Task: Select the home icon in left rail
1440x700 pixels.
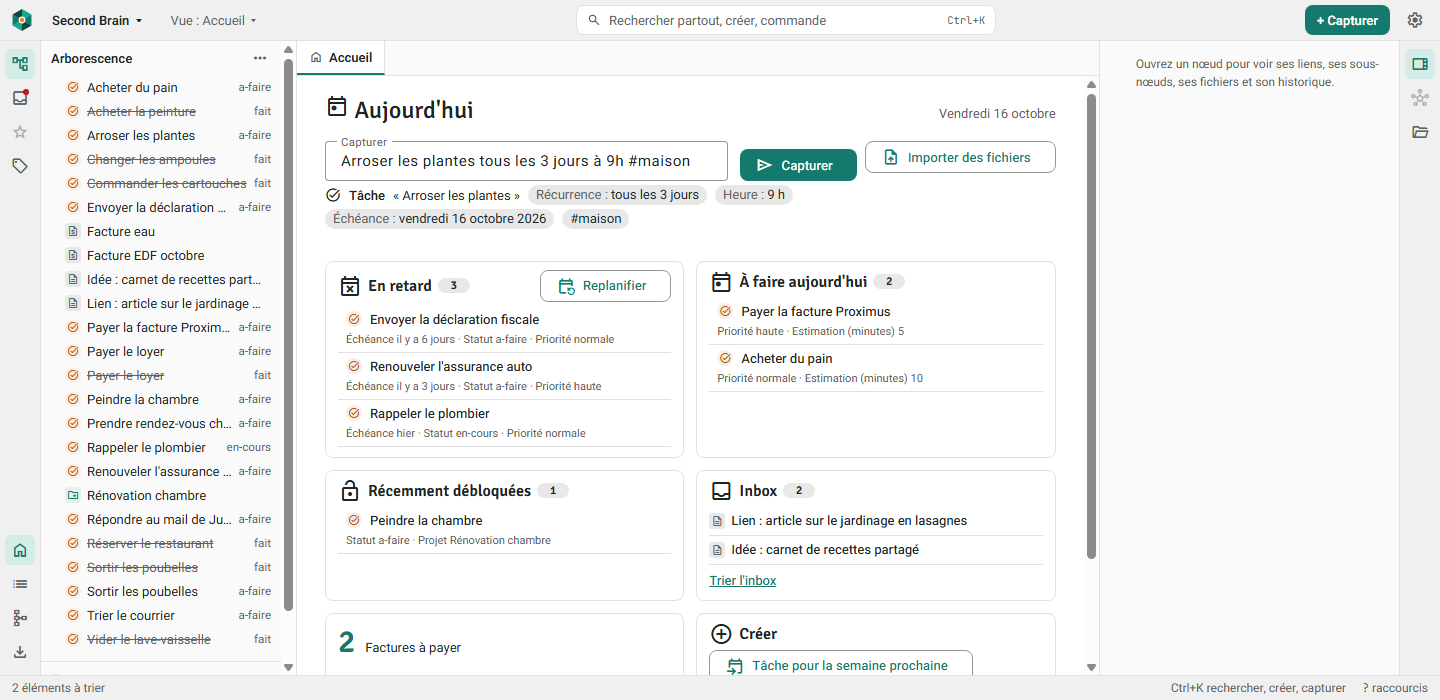Action: pos(20,550)
